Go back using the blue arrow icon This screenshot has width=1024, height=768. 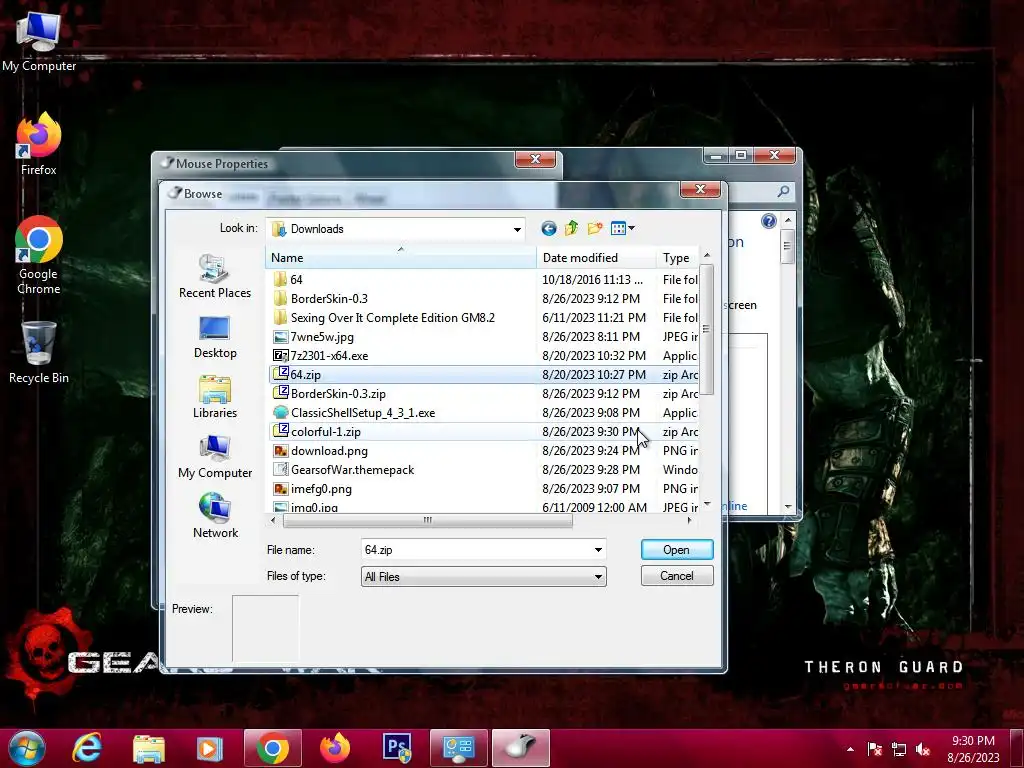549,228
